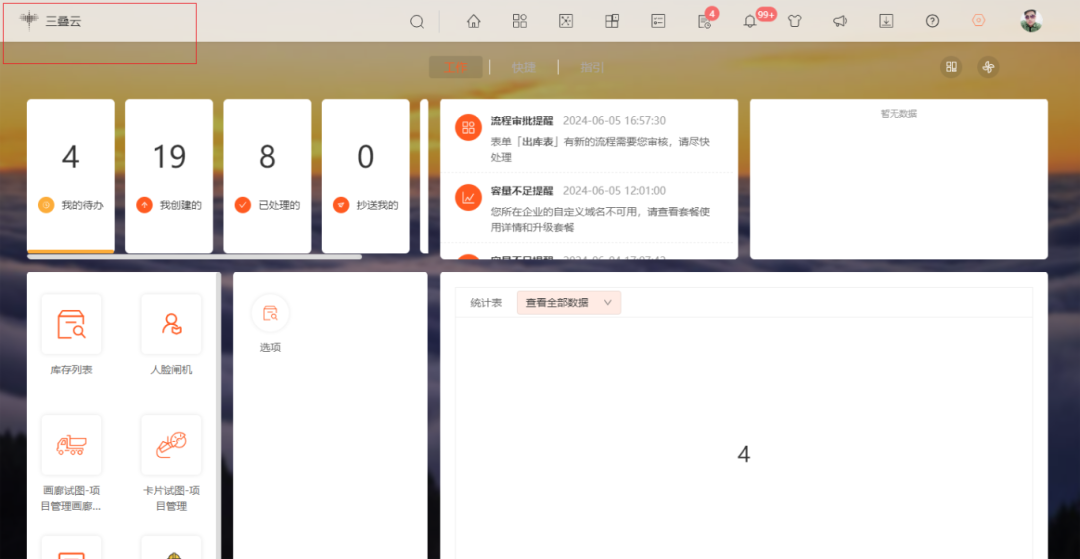
Task: Open the 容量不足提醒 notification title
Action: pos(521,191)
